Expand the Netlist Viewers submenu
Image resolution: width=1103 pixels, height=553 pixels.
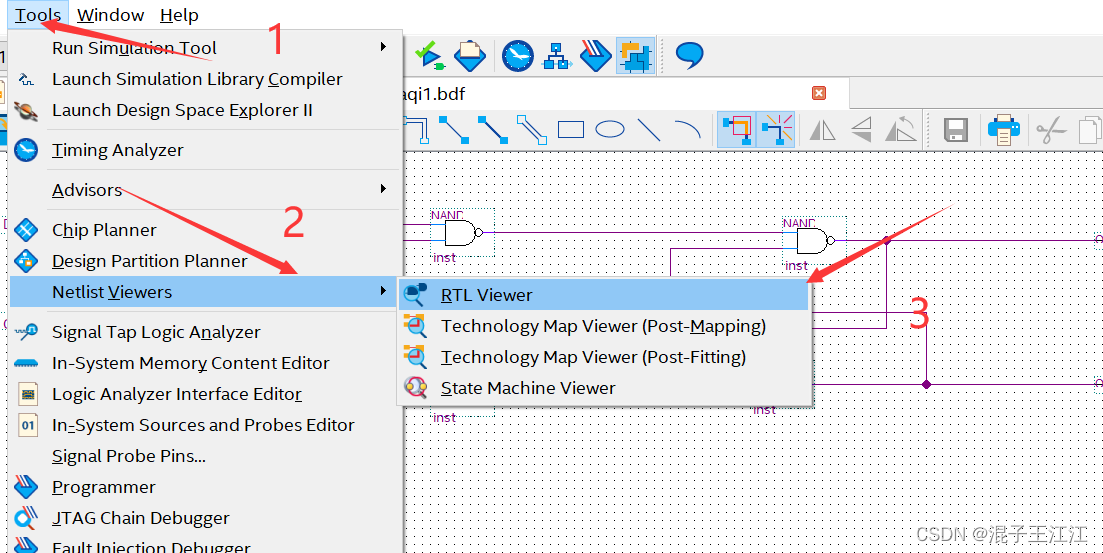[205, 292]
